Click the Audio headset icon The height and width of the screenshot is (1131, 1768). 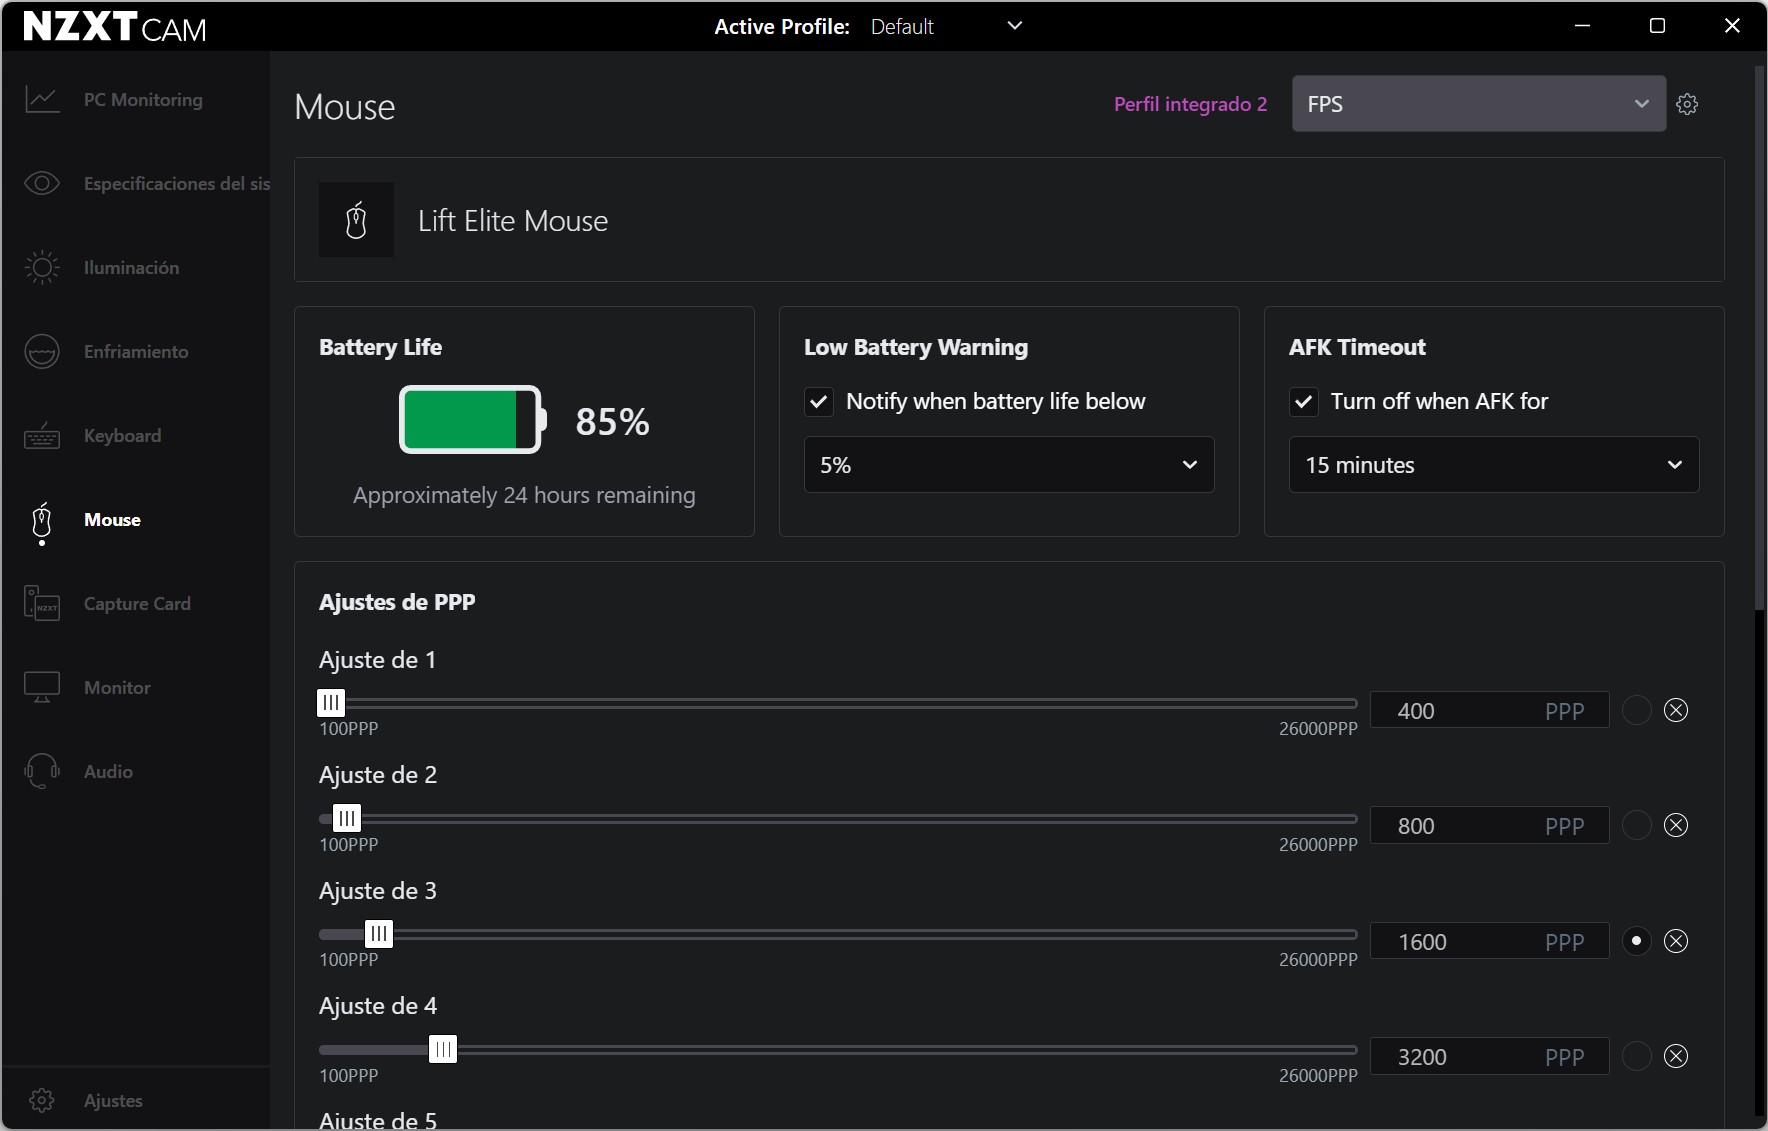pos(42,772)
